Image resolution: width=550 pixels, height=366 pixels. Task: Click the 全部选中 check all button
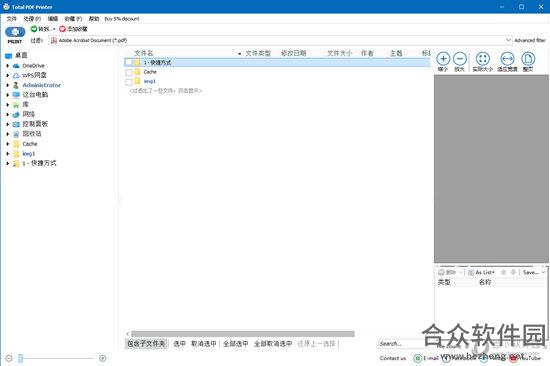click(236, 344)
